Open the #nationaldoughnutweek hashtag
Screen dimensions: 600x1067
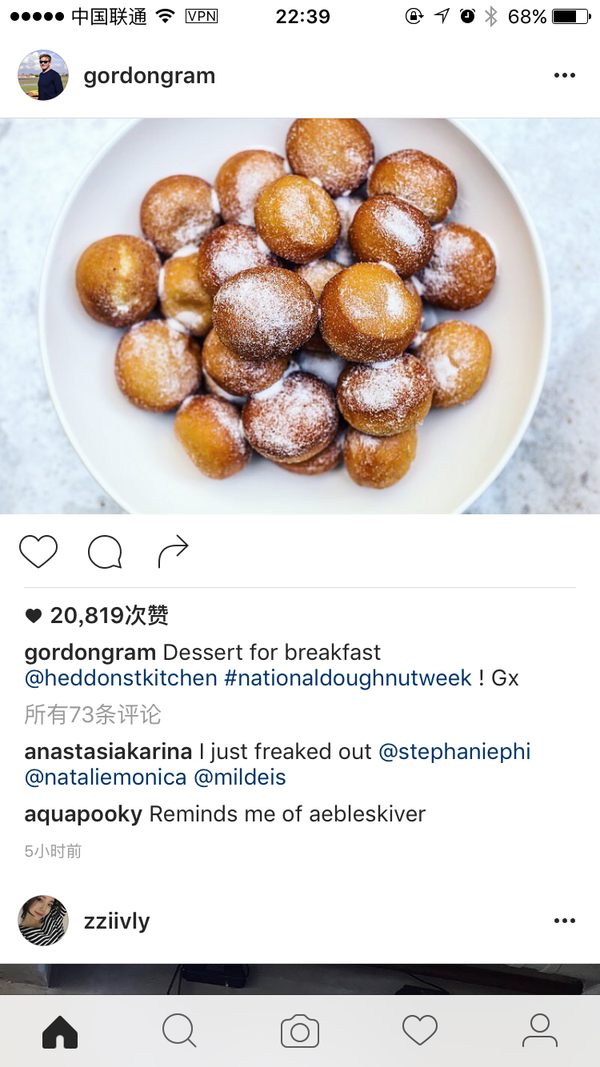tap(348, 678)
